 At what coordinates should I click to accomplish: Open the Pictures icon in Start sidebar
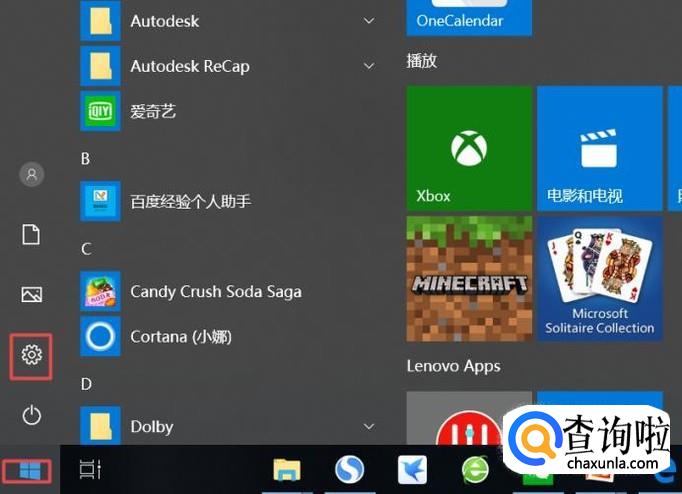pyautogui.click(x=32, y=294)
